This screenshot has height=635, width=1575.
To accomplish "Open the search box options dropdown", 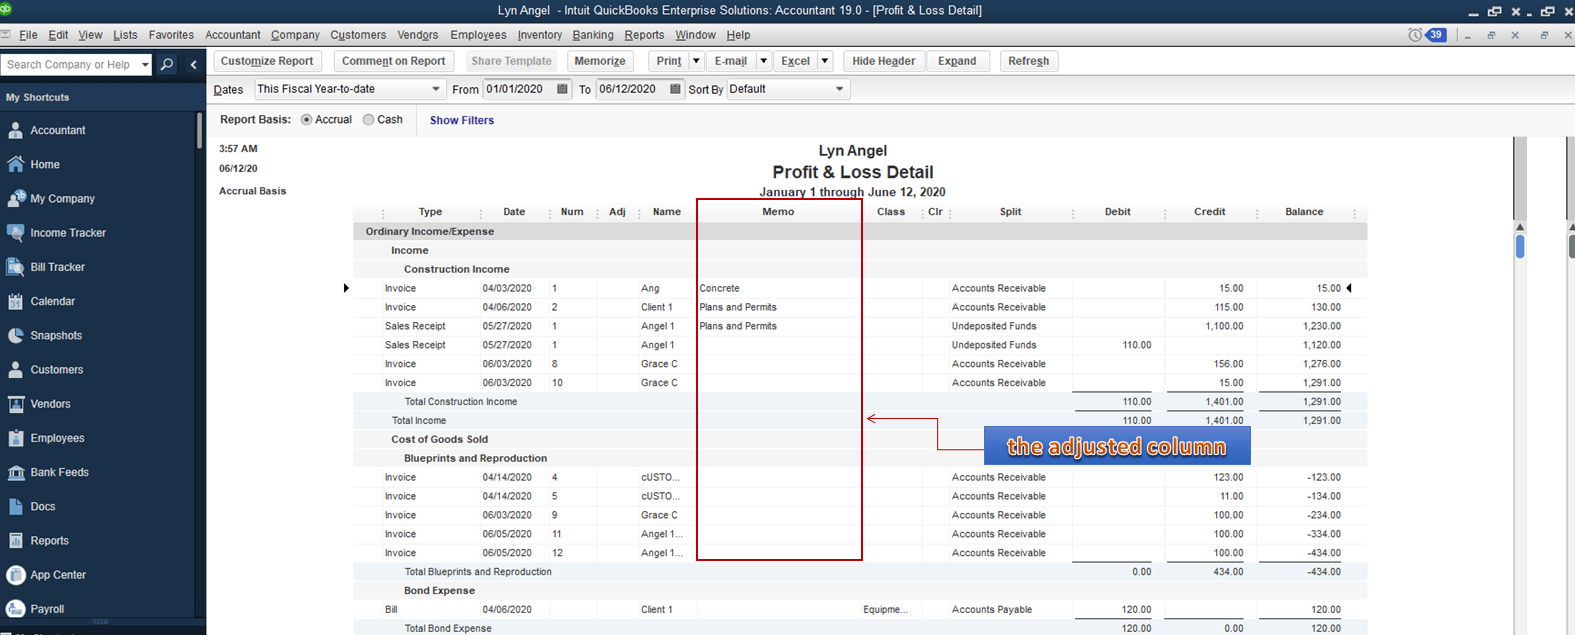I will [145, 64].
